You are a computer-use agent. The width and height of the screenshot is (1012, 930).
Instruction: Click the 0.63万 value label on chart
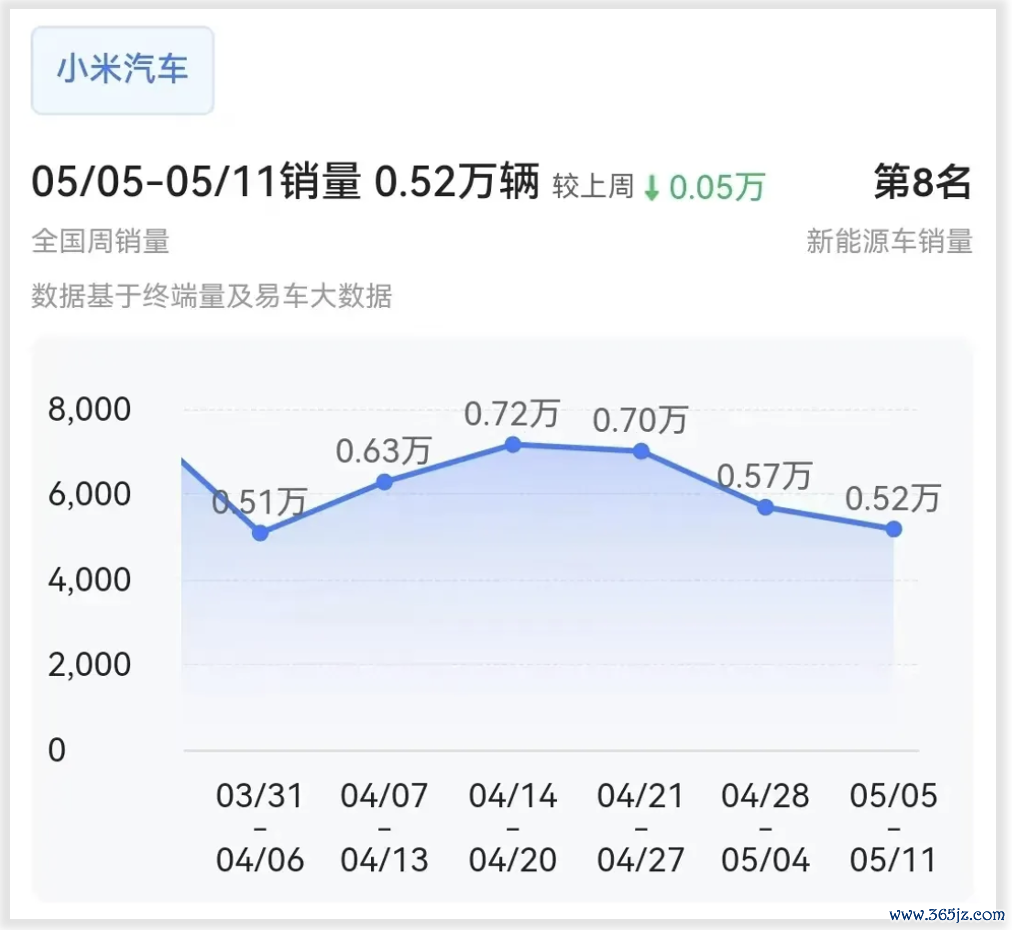(383, 450)
